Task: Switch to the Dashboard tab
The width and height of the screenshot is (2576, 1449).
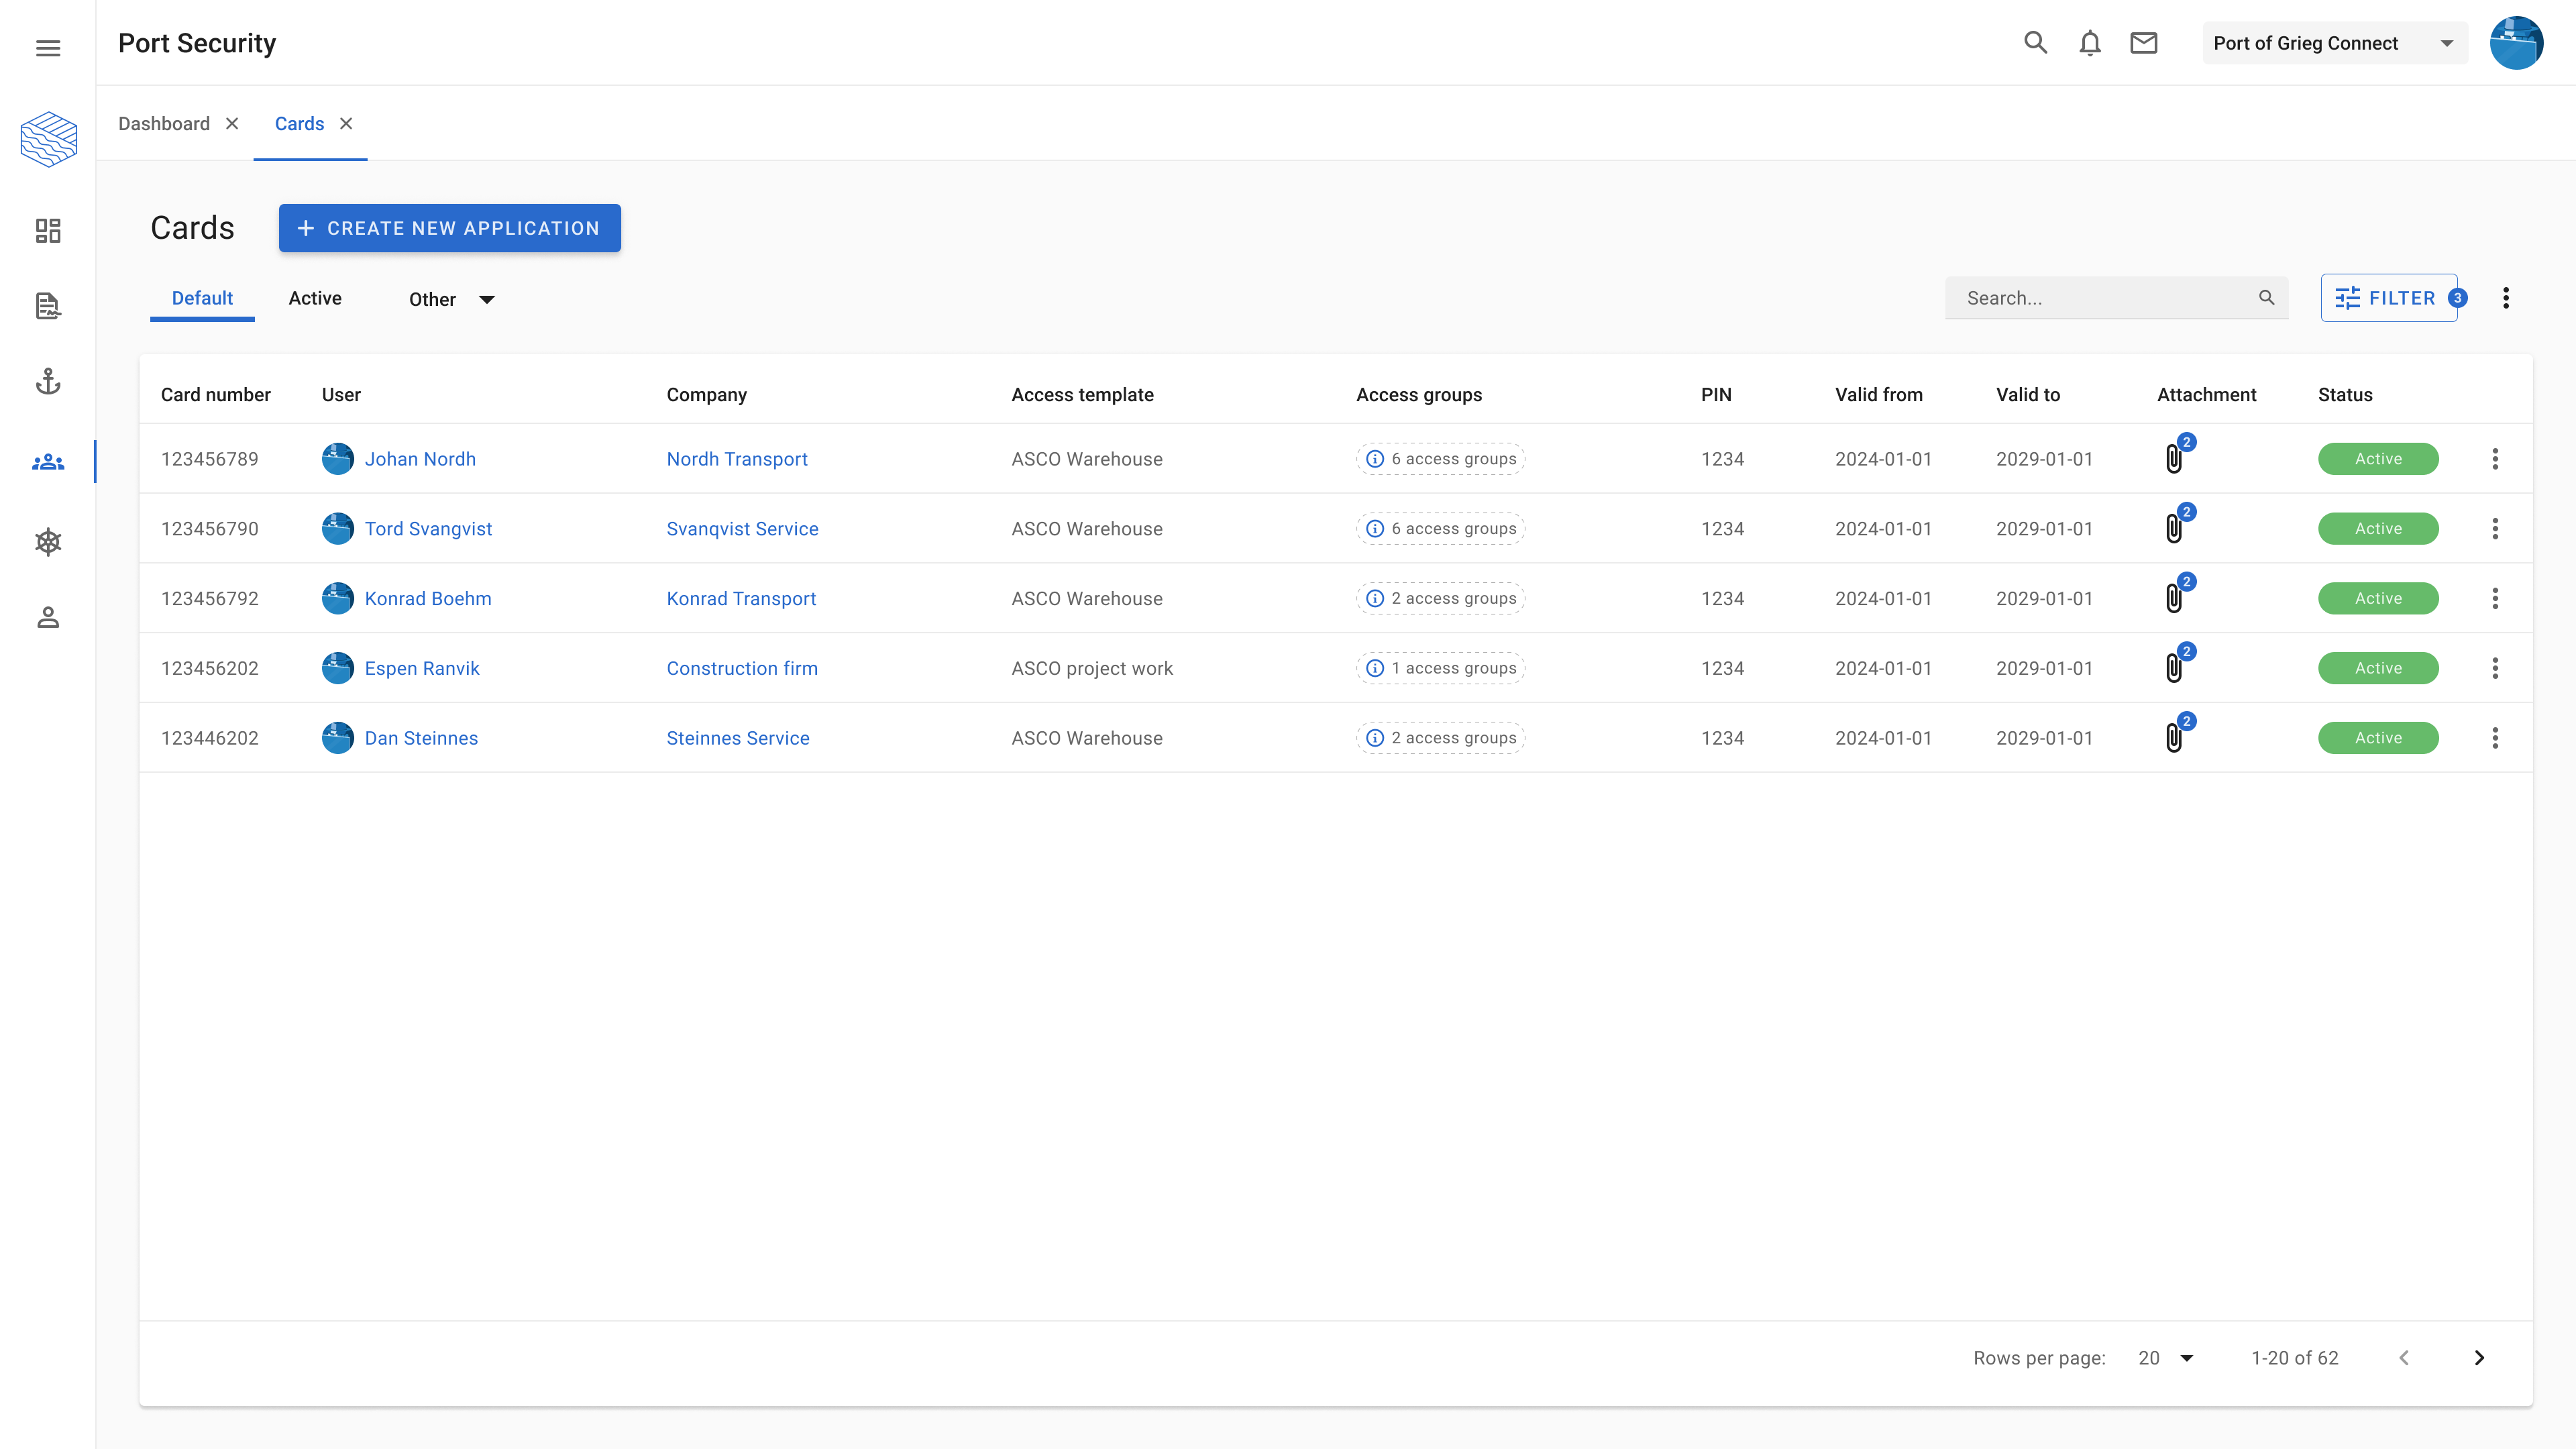Action: tap(164, 124)
